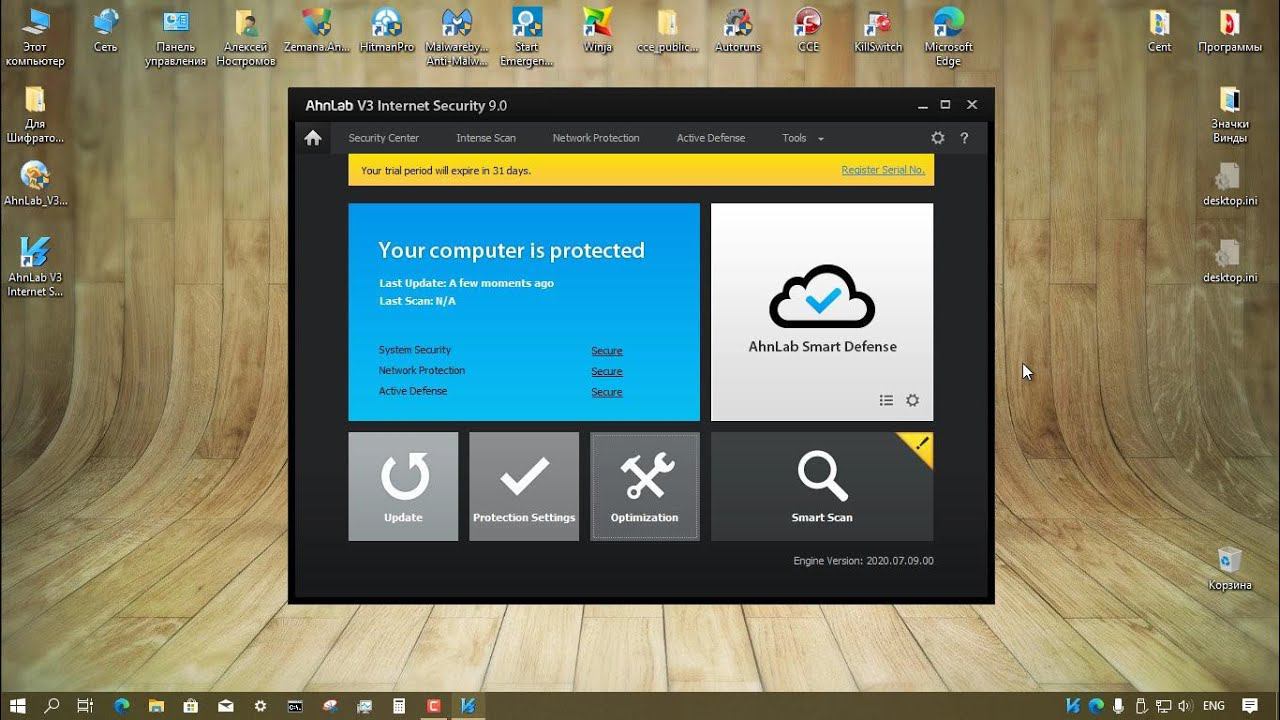Click the Register Serial No. link
Image resolution: width=1280 pixels, height=720 pixels.
883,170
